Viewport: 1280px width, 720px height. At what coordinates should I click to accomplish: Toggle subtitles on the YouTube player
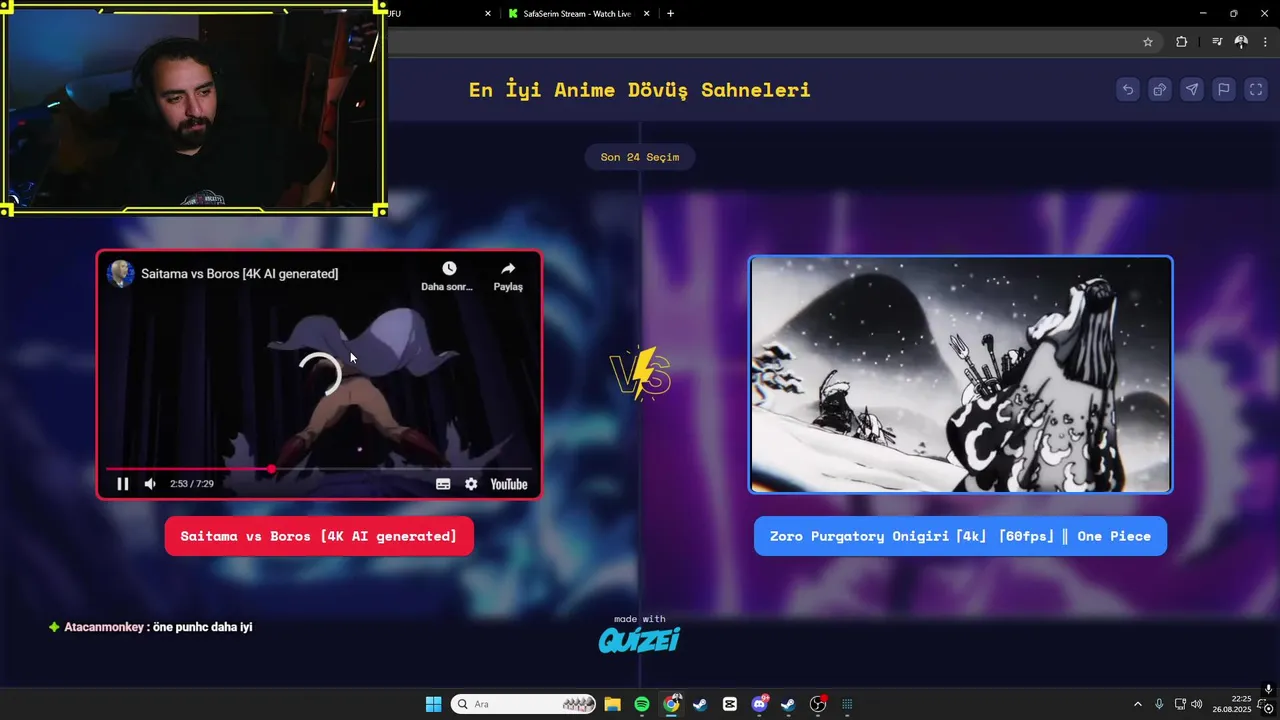443,484
